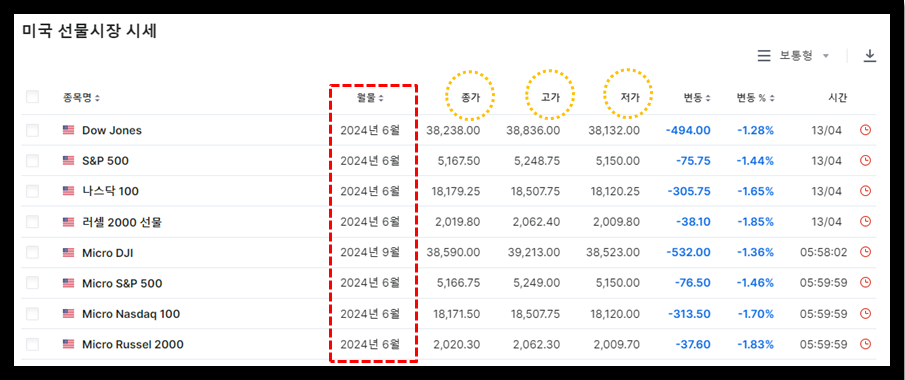Click the -37.60 change value
This screenshot has width=905, height=380.
693,344
